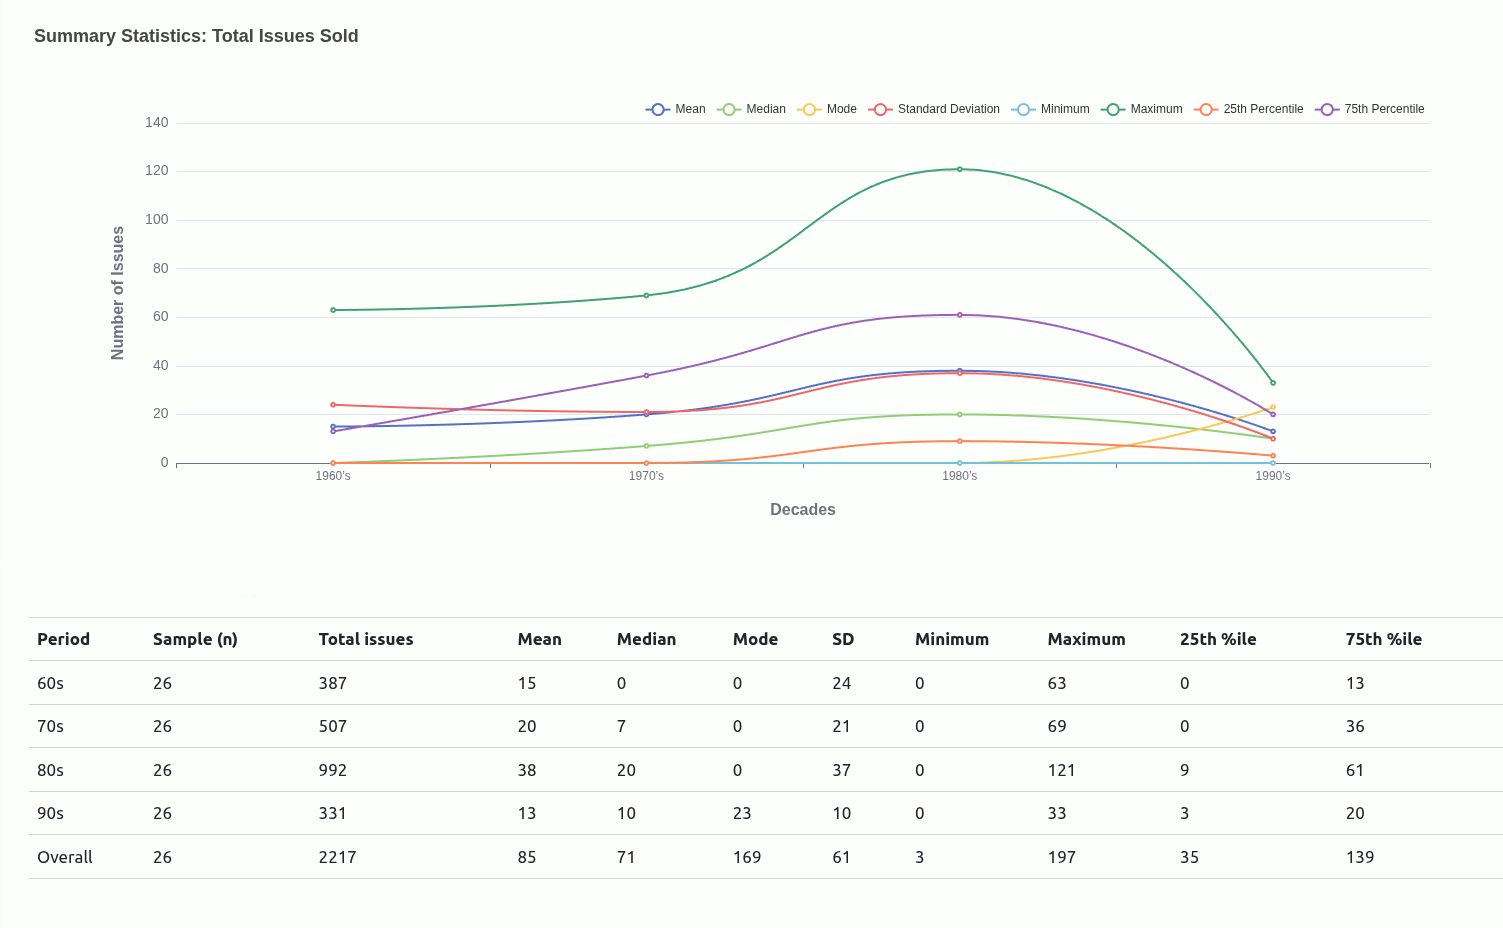Click the 75th Percentile point at 1970's
The image size is (1503, 928).
646,376
